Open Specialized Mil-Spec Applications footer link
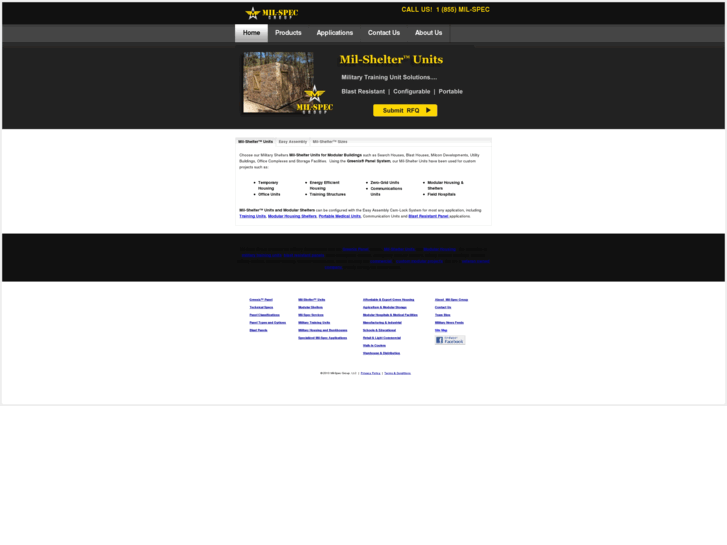 pos(323,338)
